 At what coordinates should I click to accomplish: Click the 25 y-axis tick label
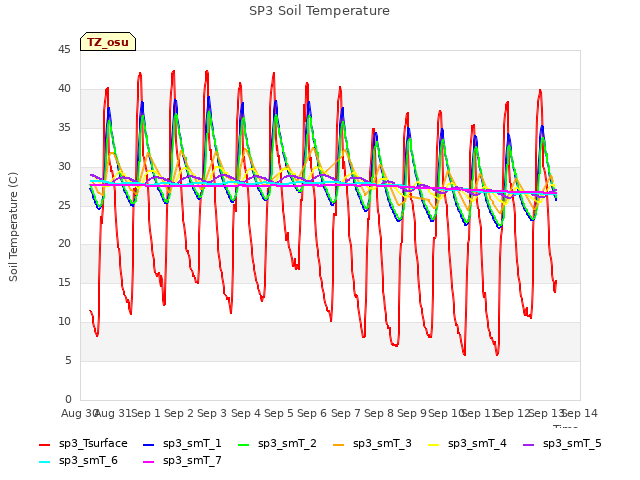(x=64, y=205)
